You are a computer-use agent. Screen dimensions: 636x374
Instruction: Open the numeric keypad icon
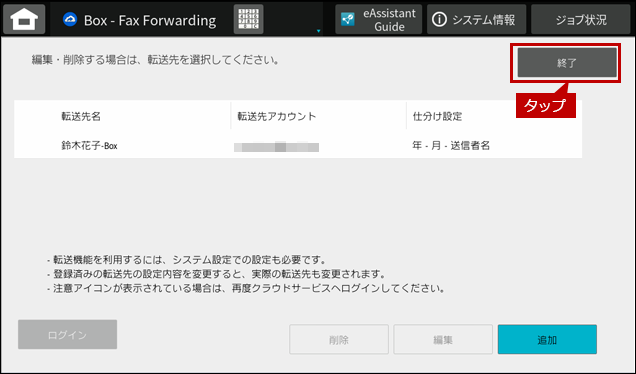[x=248, y=19]
